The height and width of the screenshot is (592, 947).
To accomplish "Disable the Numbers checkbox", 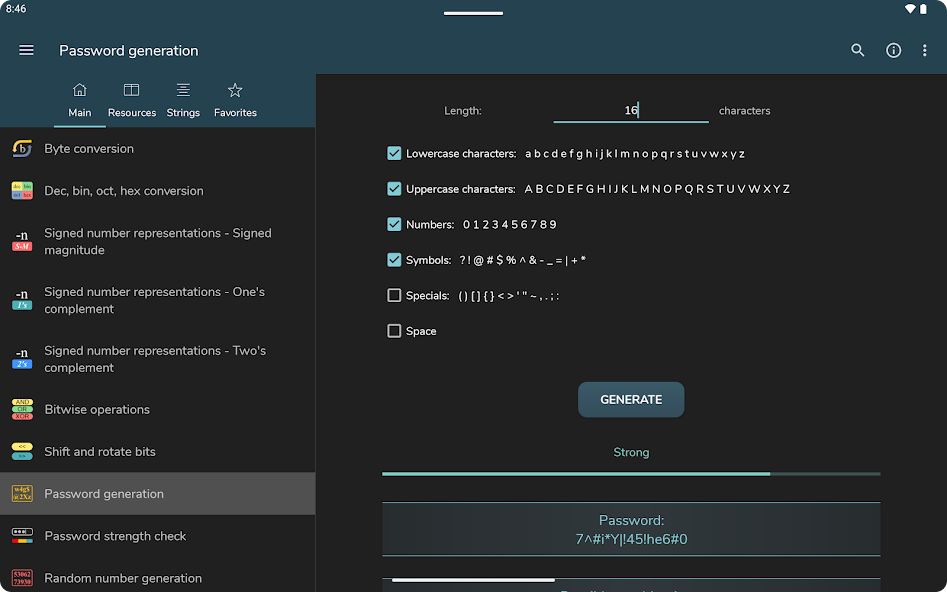I will (394, 225).
